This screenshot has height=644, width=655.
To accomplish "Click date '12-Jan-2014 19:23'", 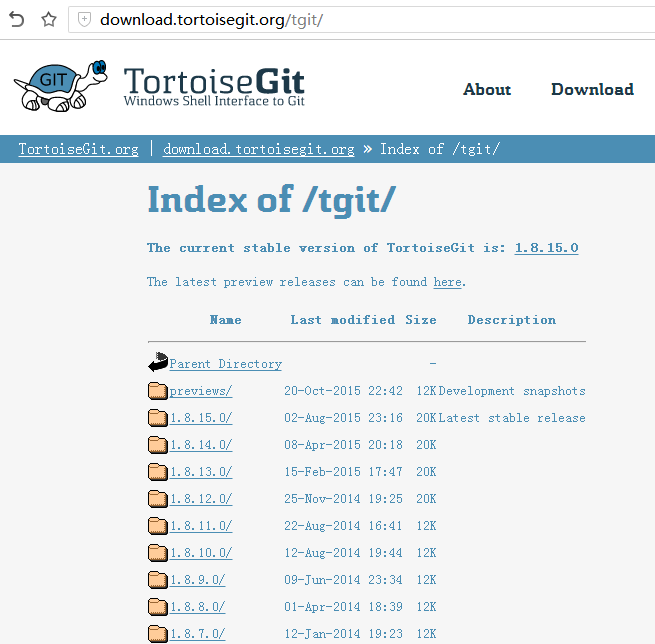I will pos(343,634).
